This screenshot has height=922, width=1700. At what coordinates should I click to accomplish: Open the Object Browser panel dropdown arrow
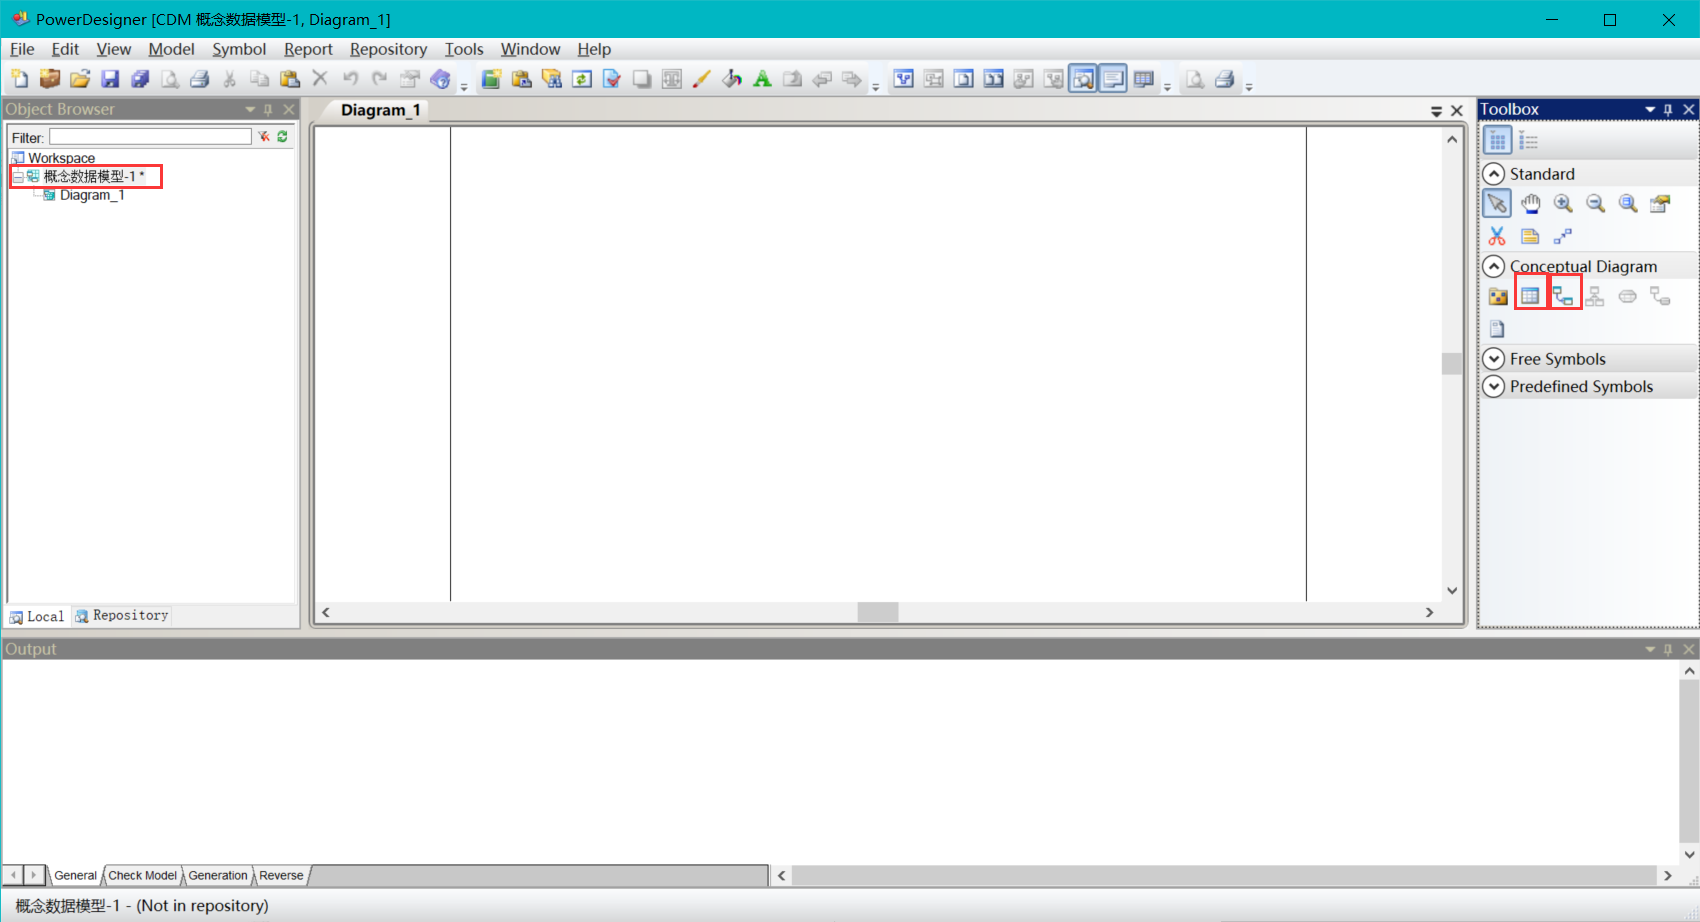coord(250,109)
